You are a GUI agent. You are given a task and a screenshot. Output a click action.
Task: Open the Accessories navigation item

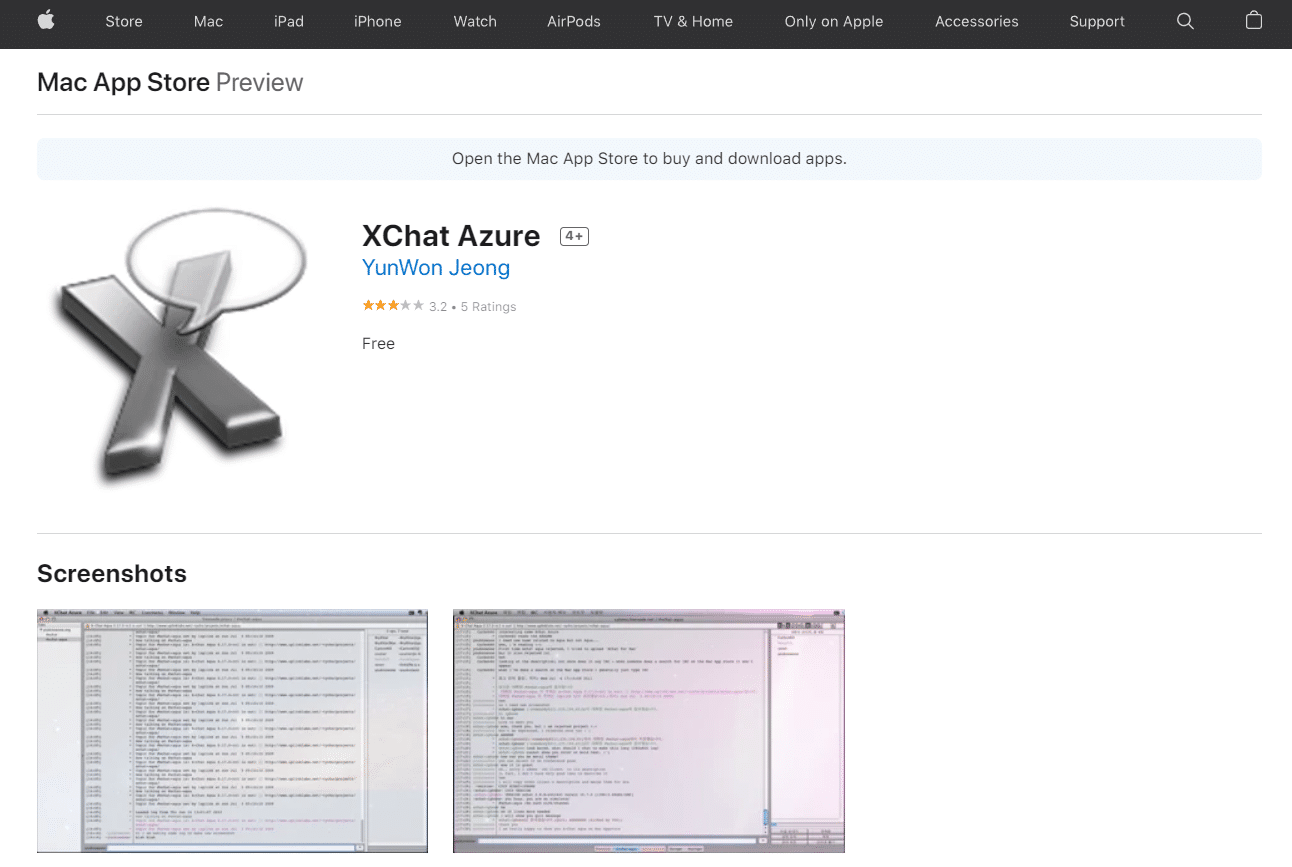[977, 21]
